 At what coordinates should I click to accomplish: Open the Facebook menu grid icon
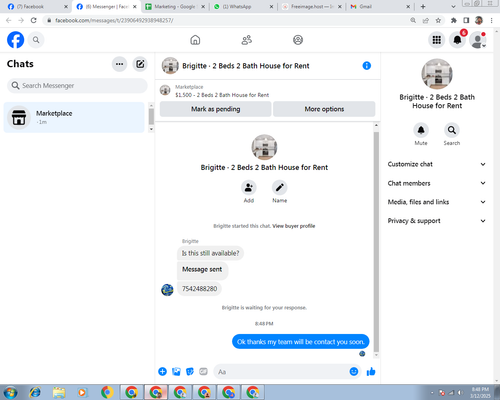(x=437, y=40)
